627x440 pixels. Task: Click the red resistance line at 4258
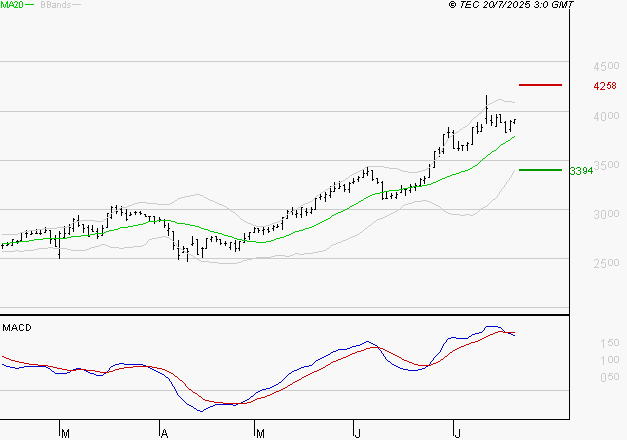pyautogui.click(x=540, y=85)
